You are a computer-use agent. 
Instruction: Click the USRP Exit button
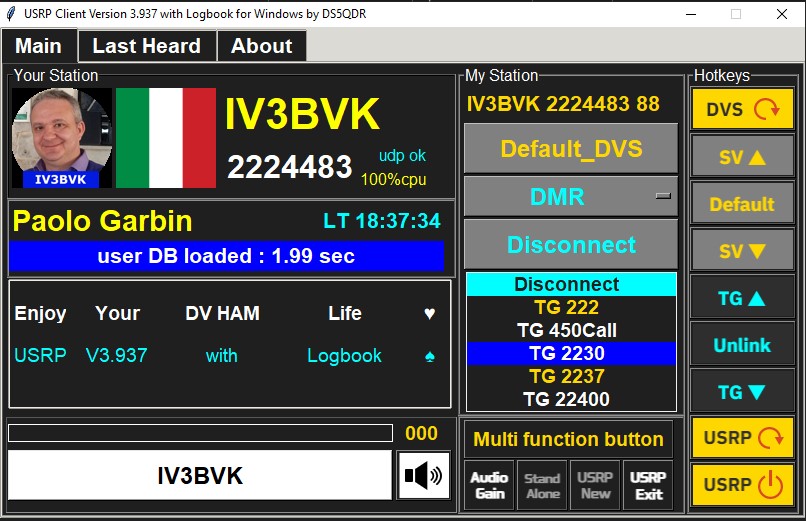(x=648, y=485)
